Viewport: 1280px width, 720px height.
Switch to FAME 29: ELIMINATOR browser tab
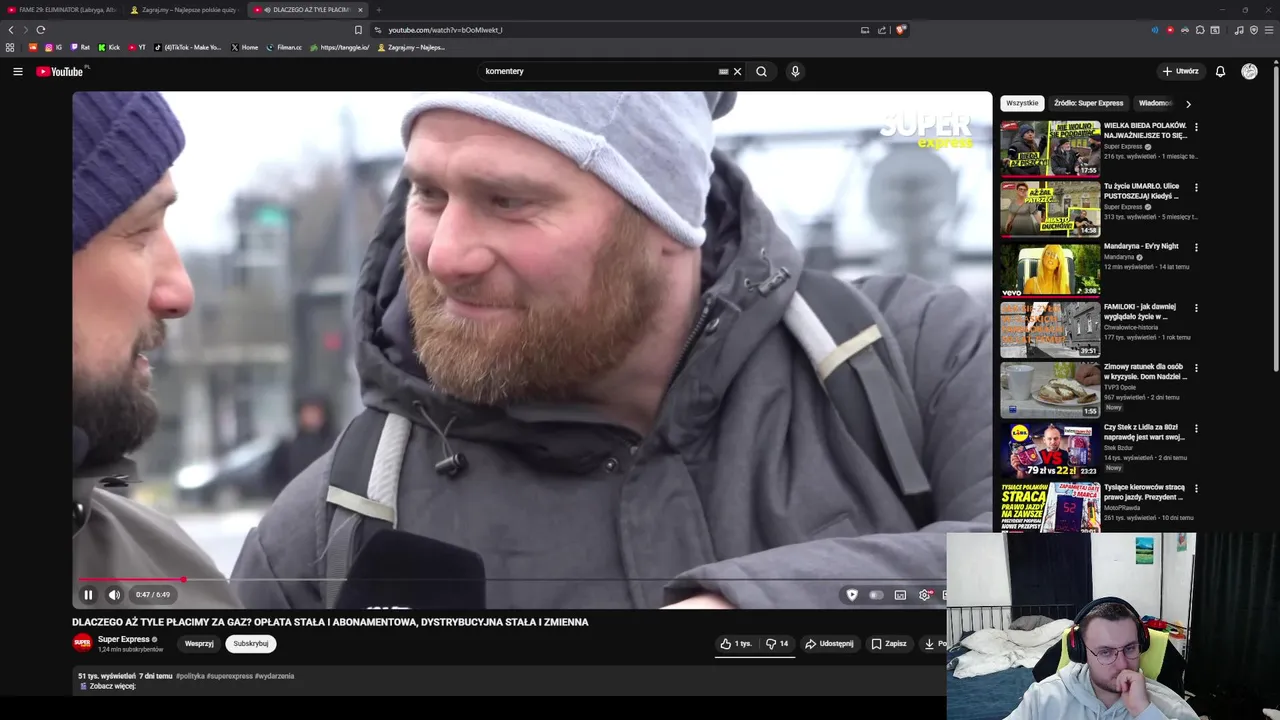click(60, 9)
